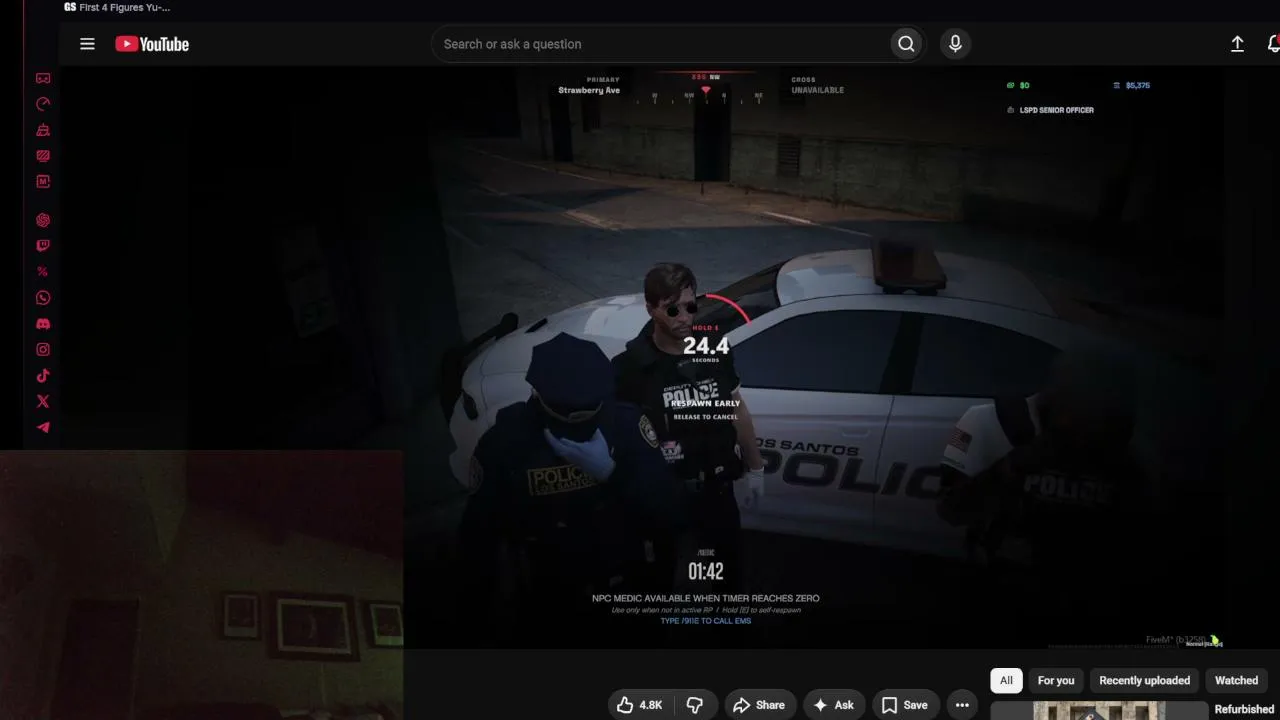Like the video (4.8K likes)
1280x720 pixels.
(640, 705)
